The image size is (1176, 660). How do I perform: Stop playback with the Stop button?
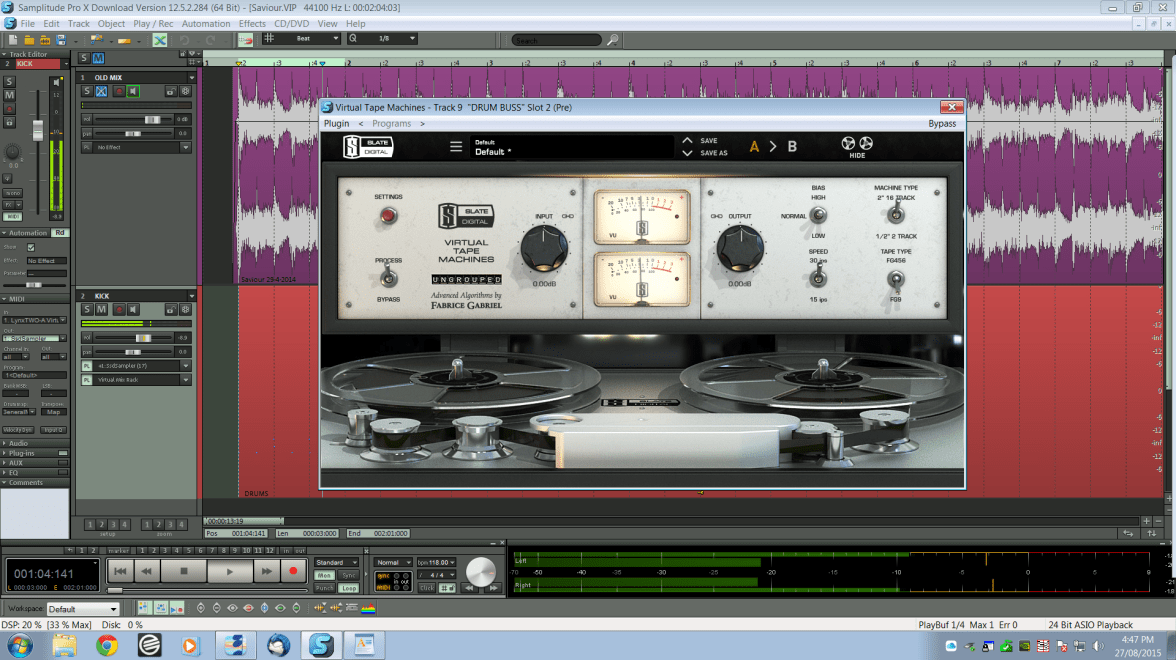[x=183, y=571]
